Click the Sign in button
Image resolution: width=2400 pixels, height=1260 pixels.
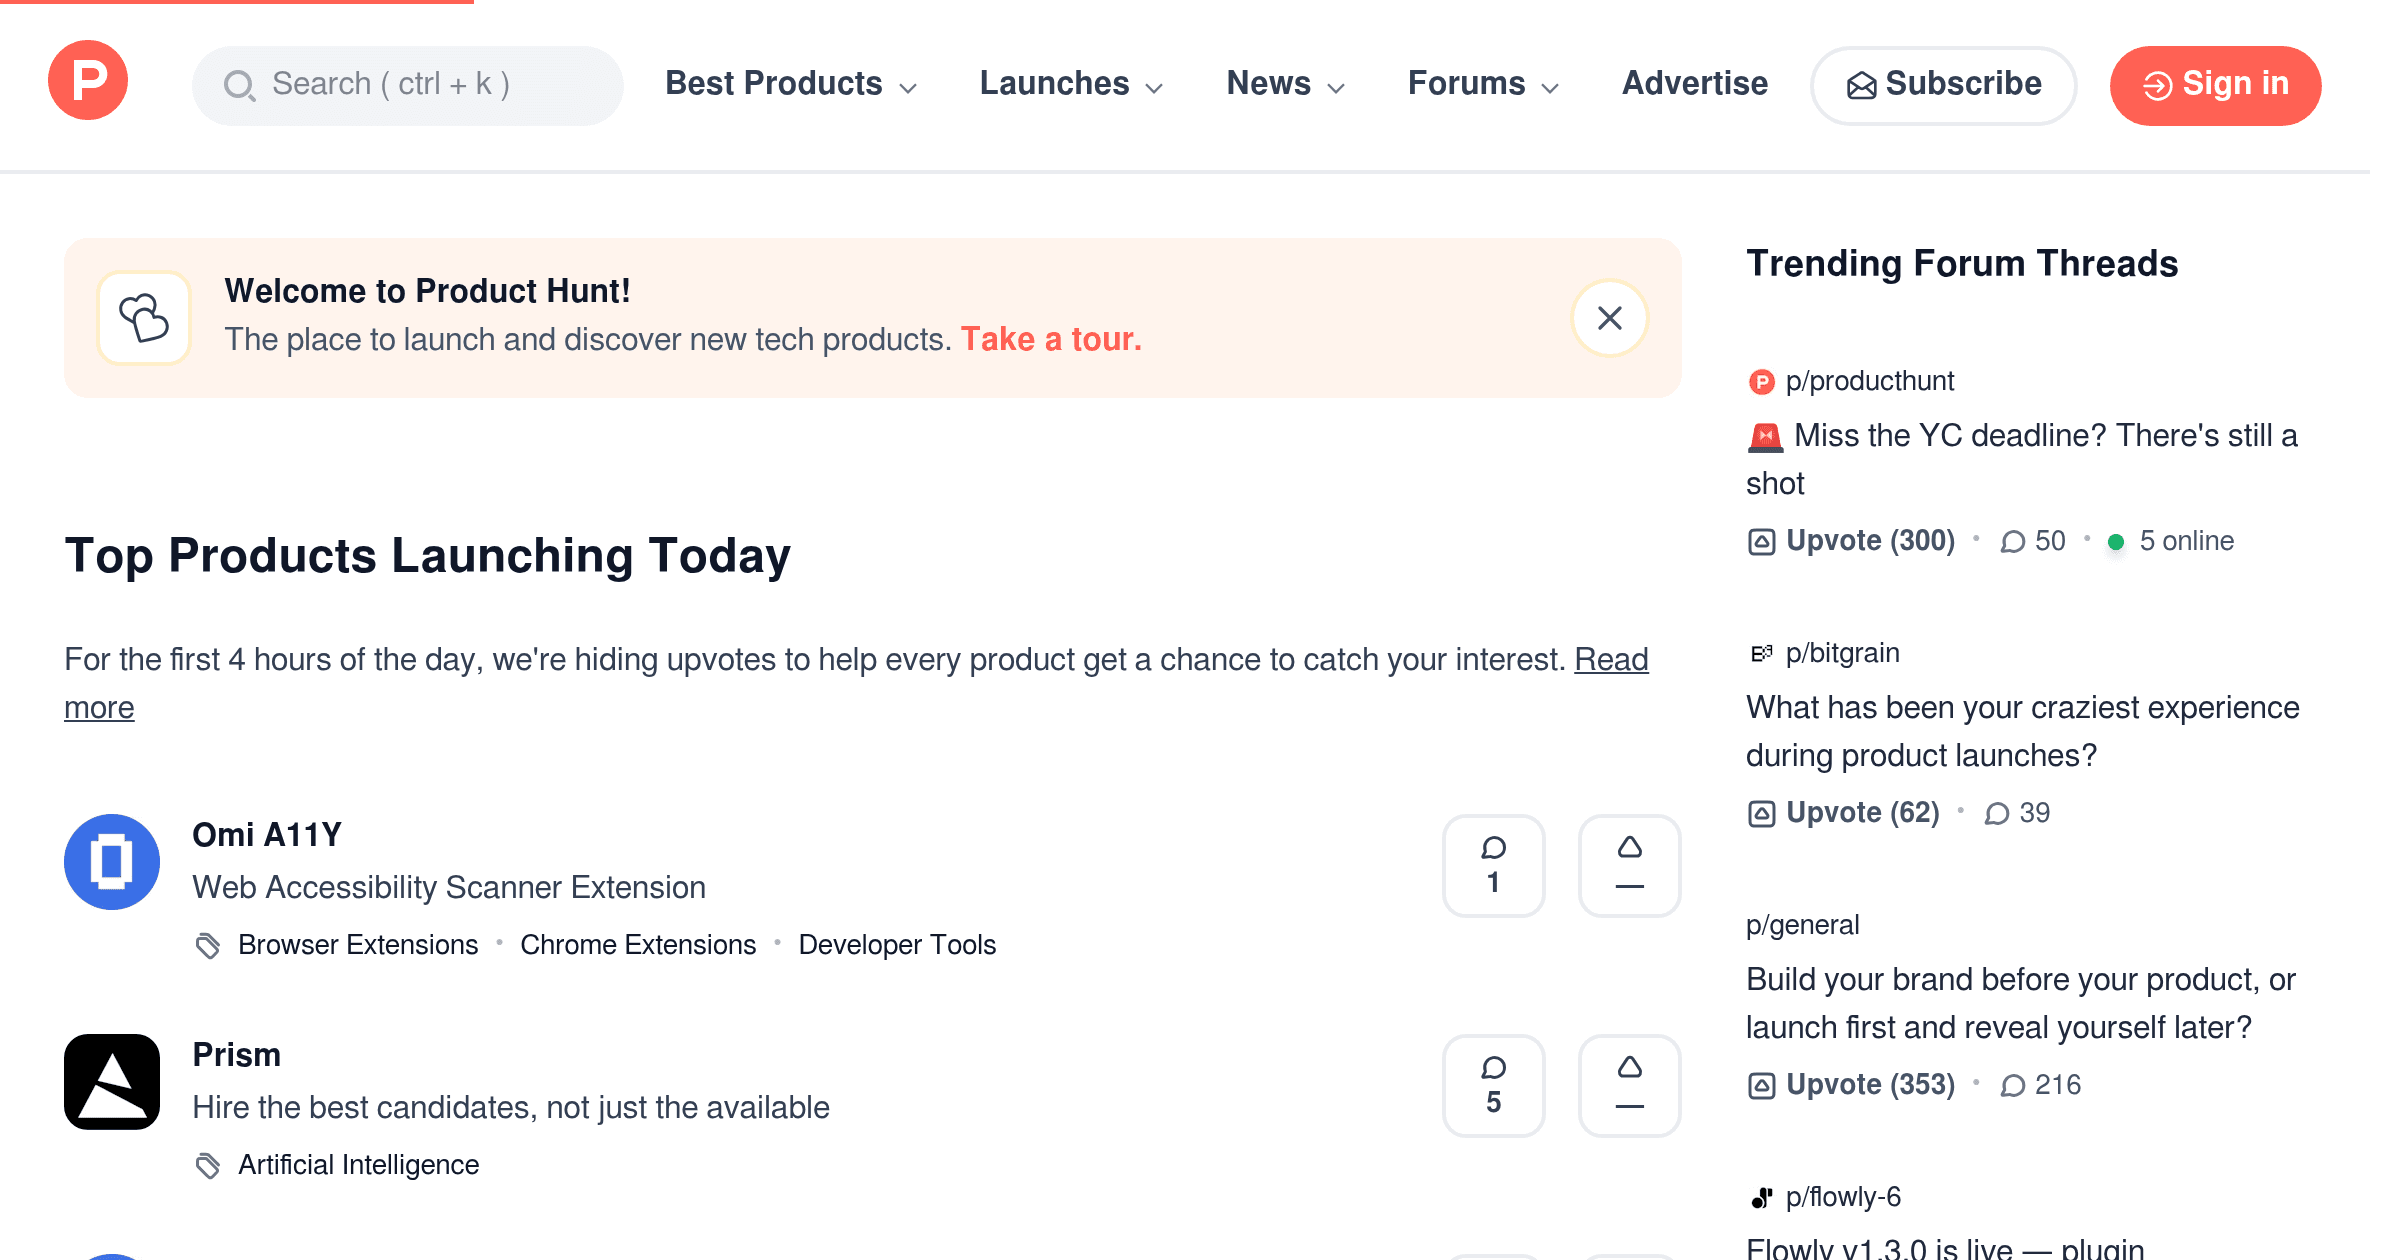coord(2216,85)
